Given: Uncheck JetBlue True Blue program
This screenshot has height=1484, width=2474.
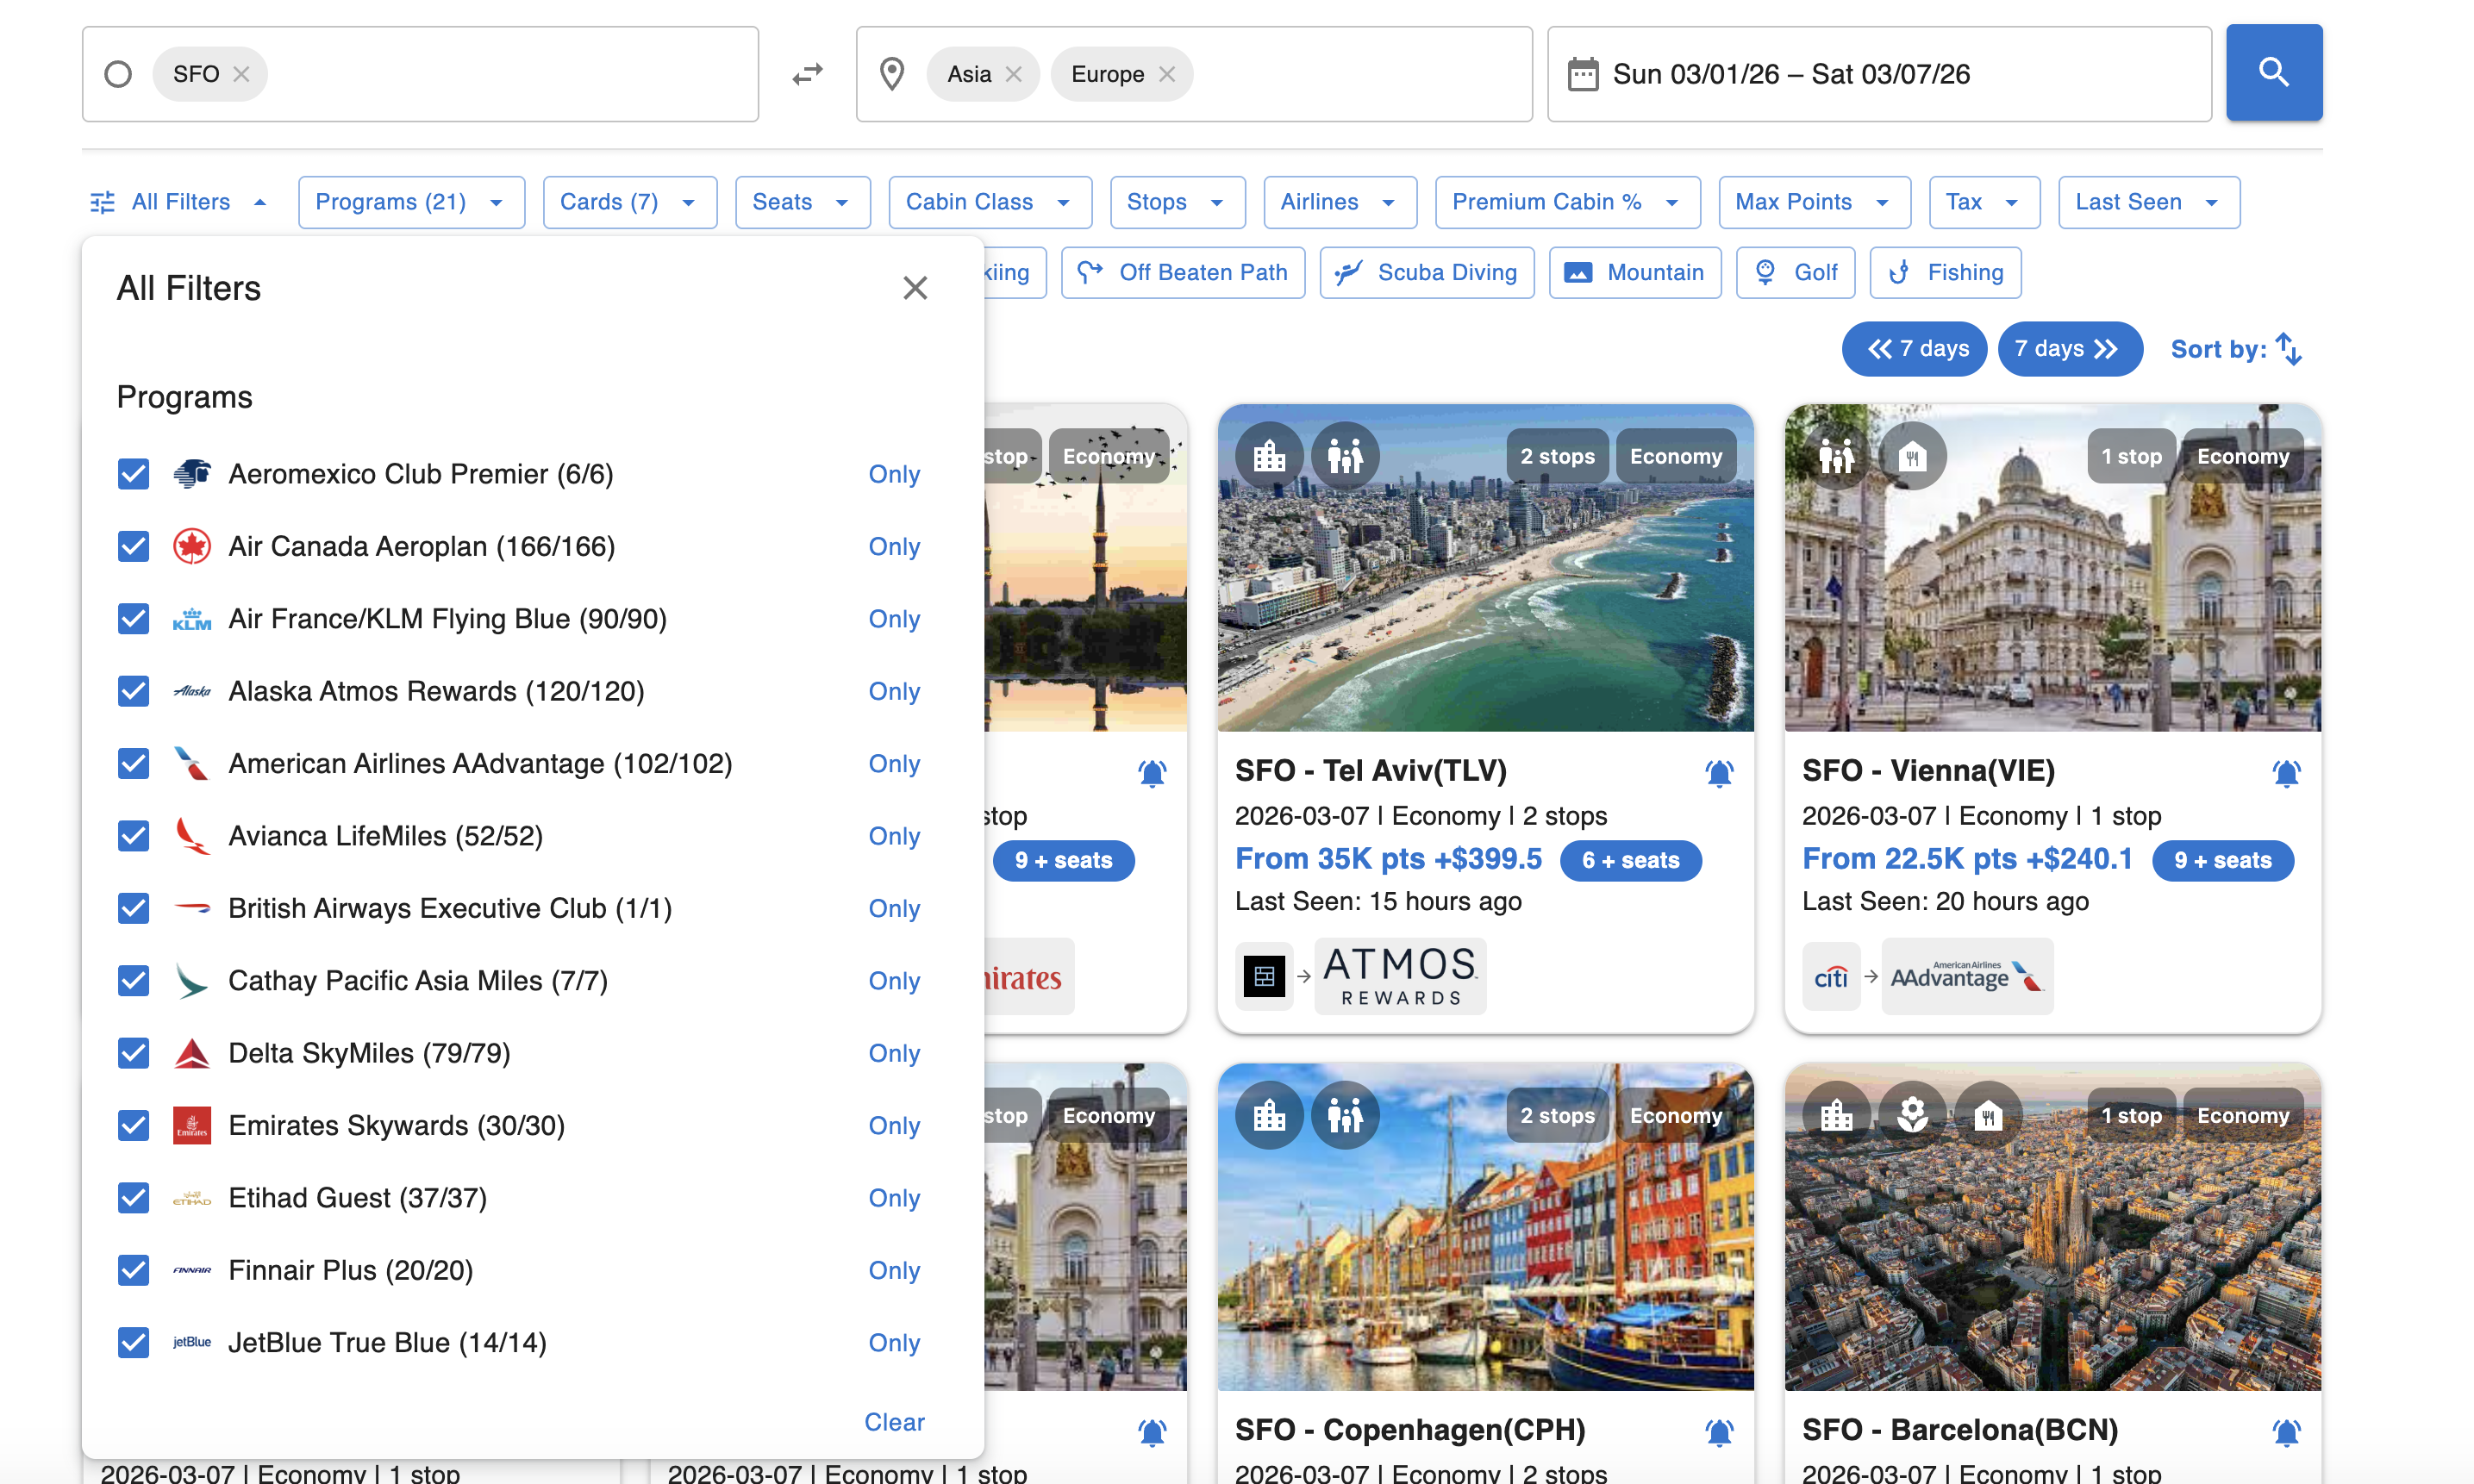Looking at the screenshot, I should pyautogui.click(x=133, y=1342).
